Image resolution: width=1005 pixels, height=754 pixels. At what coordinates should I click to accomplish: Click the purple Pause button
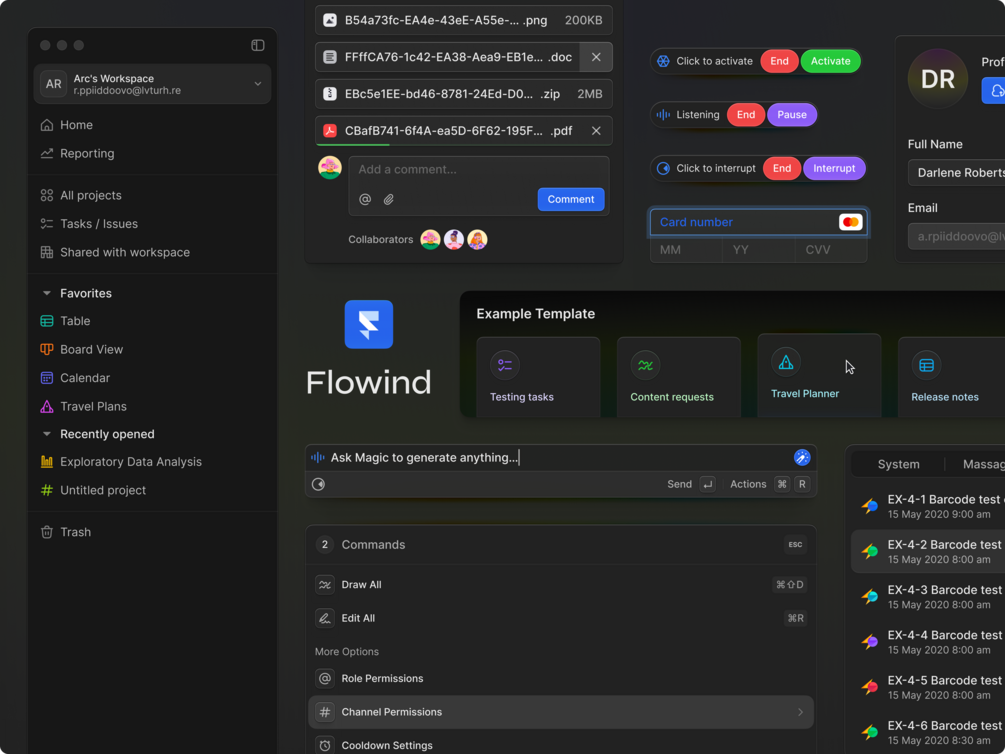pos(792,115)
